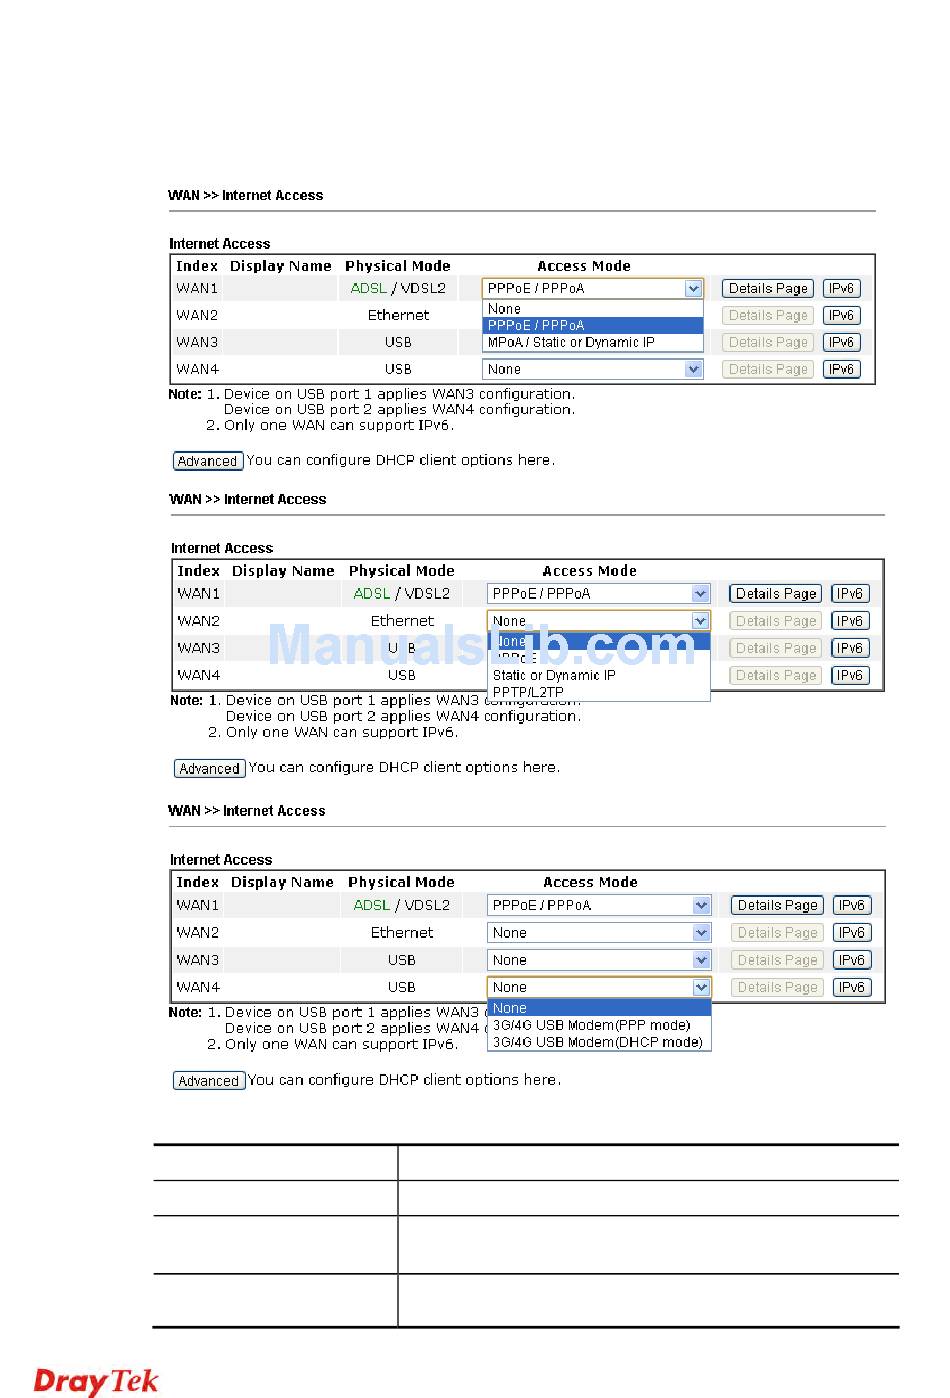The image size is (950, 1398).
Task: Click WAN3 IPv6 button in top panel
Action: (842, 342)
